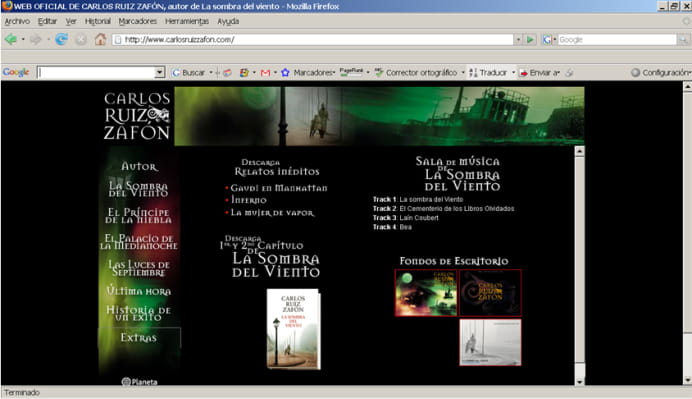Screen dimensions: 692x399
Task: Open Historia de un éxito section
Action: (x=139, y=313)
